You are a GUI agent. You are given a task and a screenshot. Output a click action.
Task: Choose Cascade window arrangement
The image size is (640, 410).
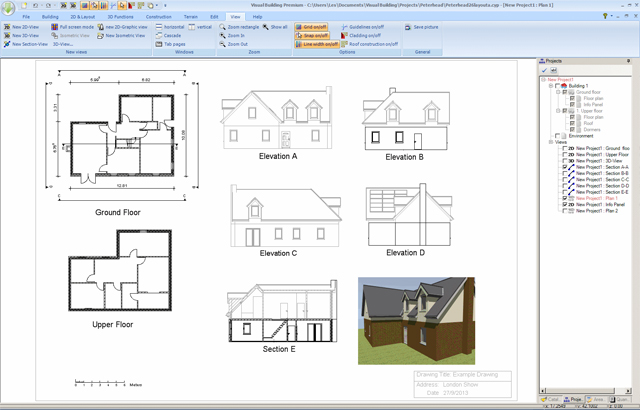point(171,36)
